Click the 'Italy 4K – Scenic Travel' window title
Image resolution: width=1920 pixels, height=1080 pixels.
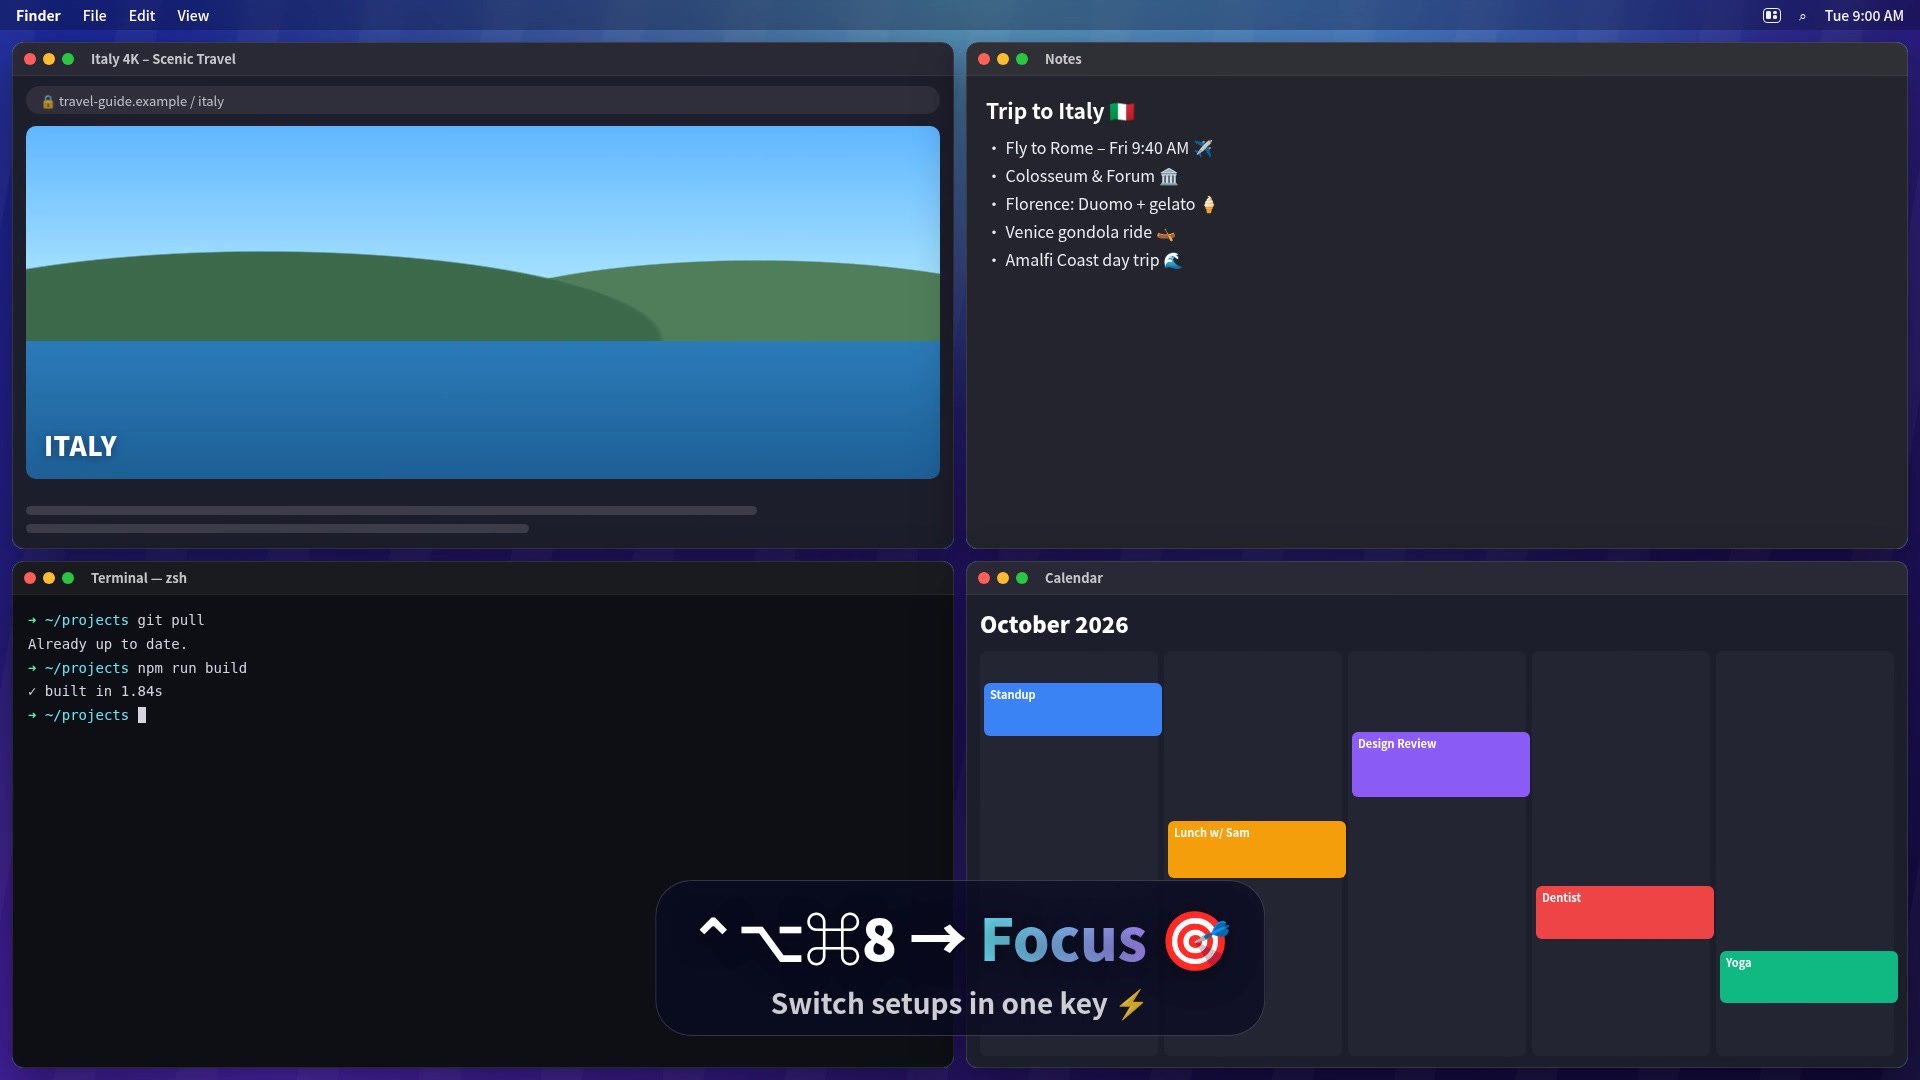click(163, 59)
